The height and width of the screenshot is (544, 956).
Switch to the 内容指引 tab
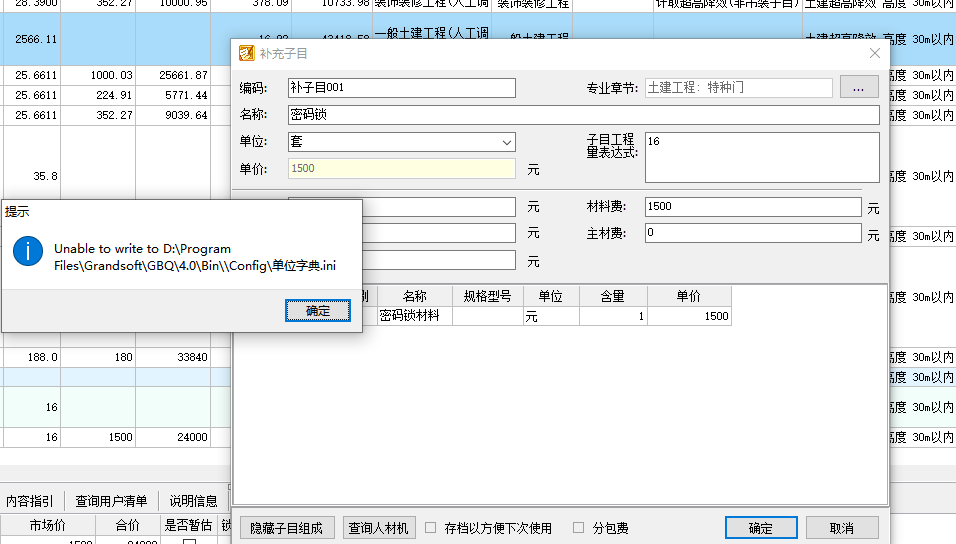[x=30, y=501]
